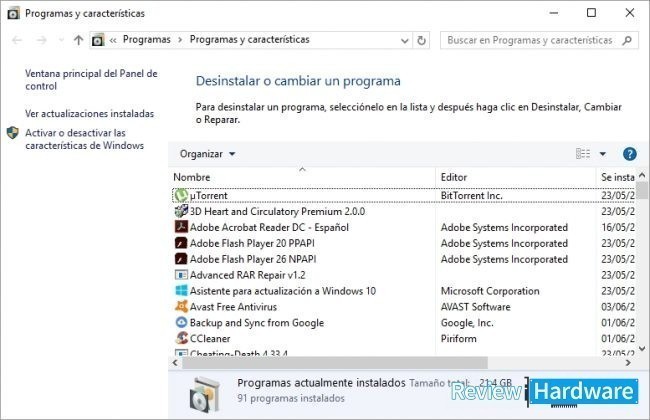The height and width of the screenshot is (420, 650).
Task: Open Ver actualizaciones instaladas link
Action: tap(90, 113)
